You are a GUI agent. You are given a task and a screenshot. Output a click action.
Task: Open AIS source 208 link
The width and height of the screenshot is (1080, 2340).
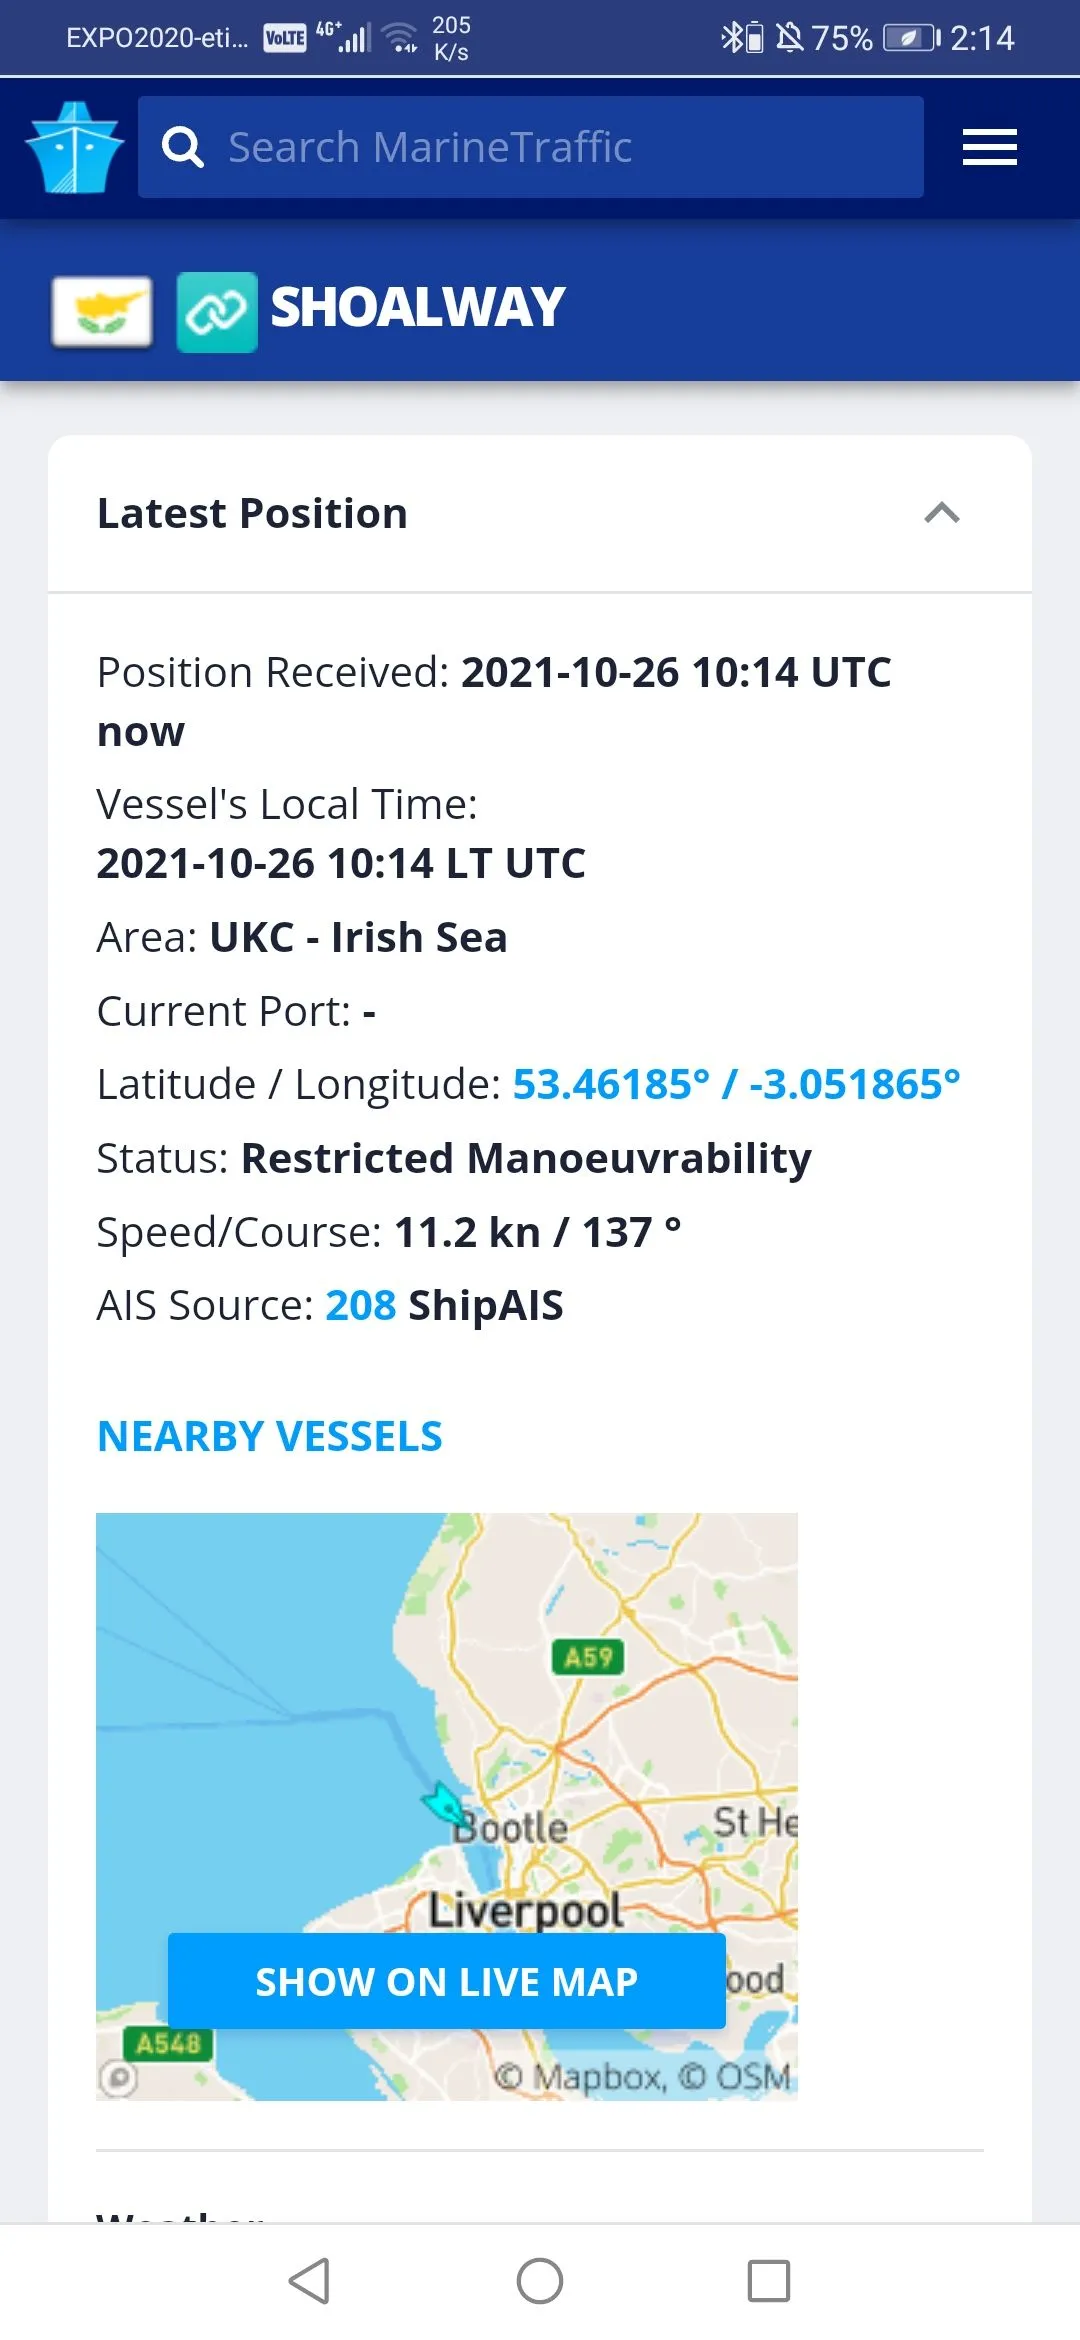(x=361, y=1306)
